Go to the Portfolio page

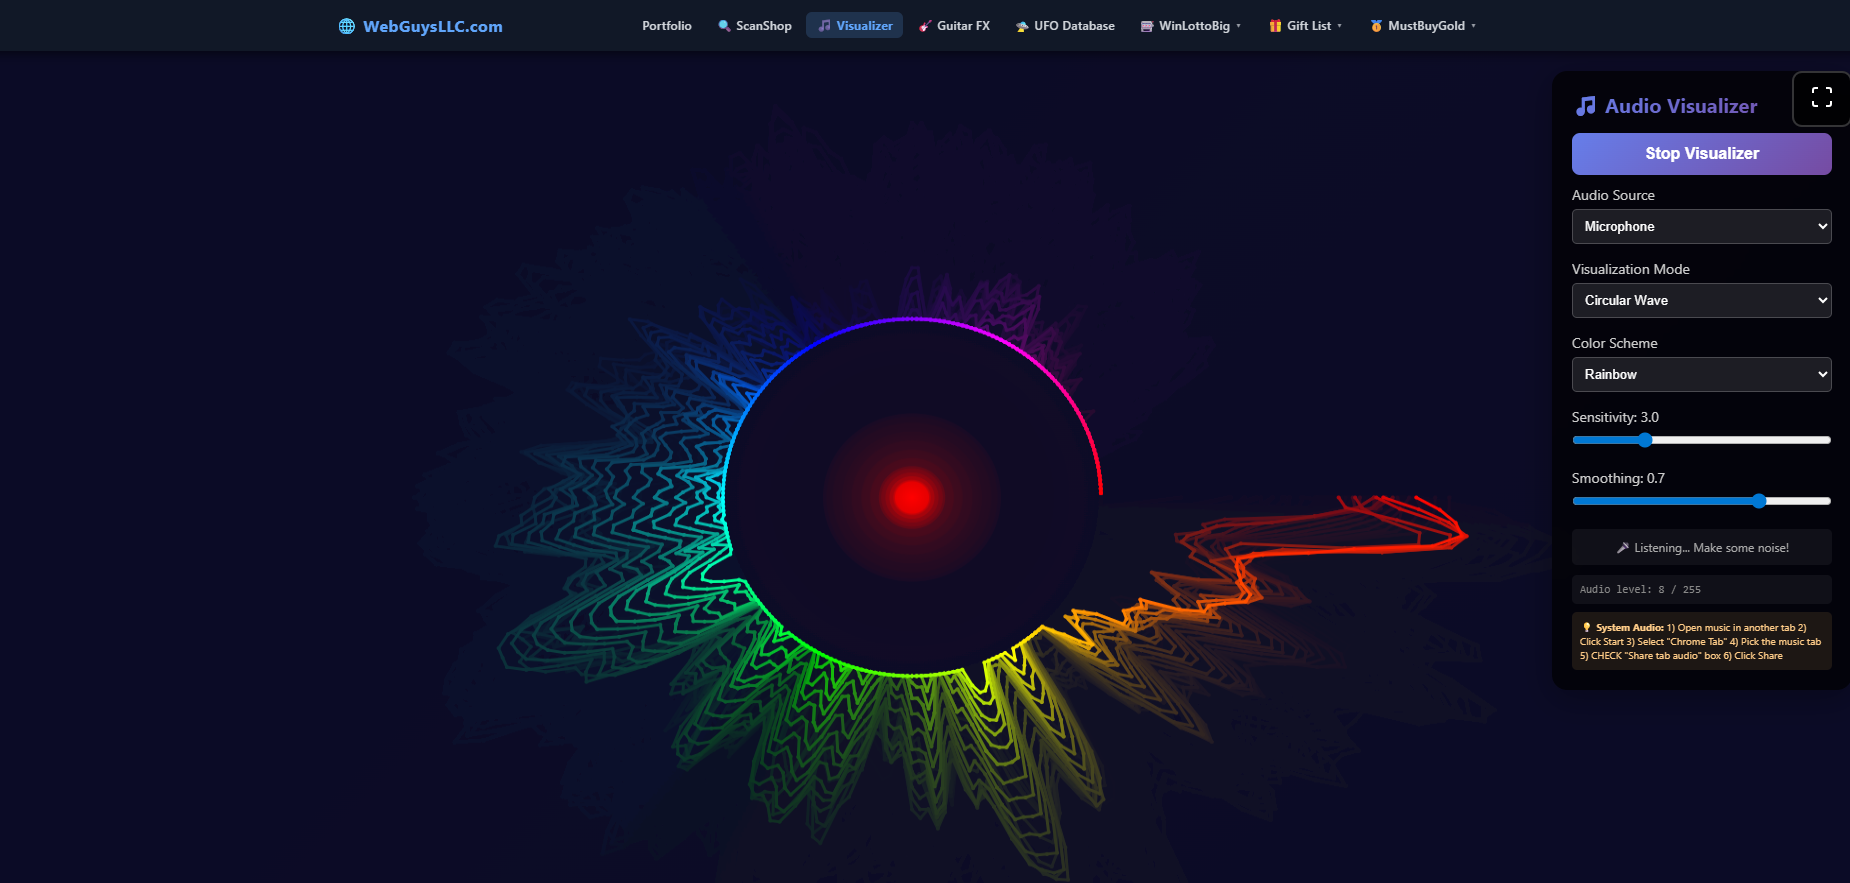(x=667, y=26)
